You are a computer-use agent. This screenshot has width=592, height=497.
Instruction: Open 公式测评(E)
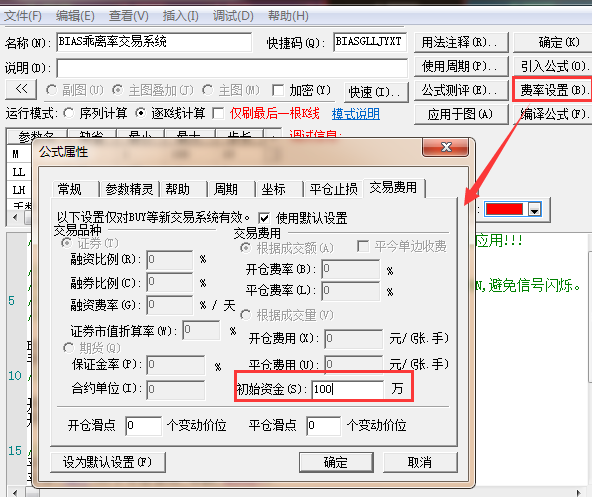click(461, 91)
